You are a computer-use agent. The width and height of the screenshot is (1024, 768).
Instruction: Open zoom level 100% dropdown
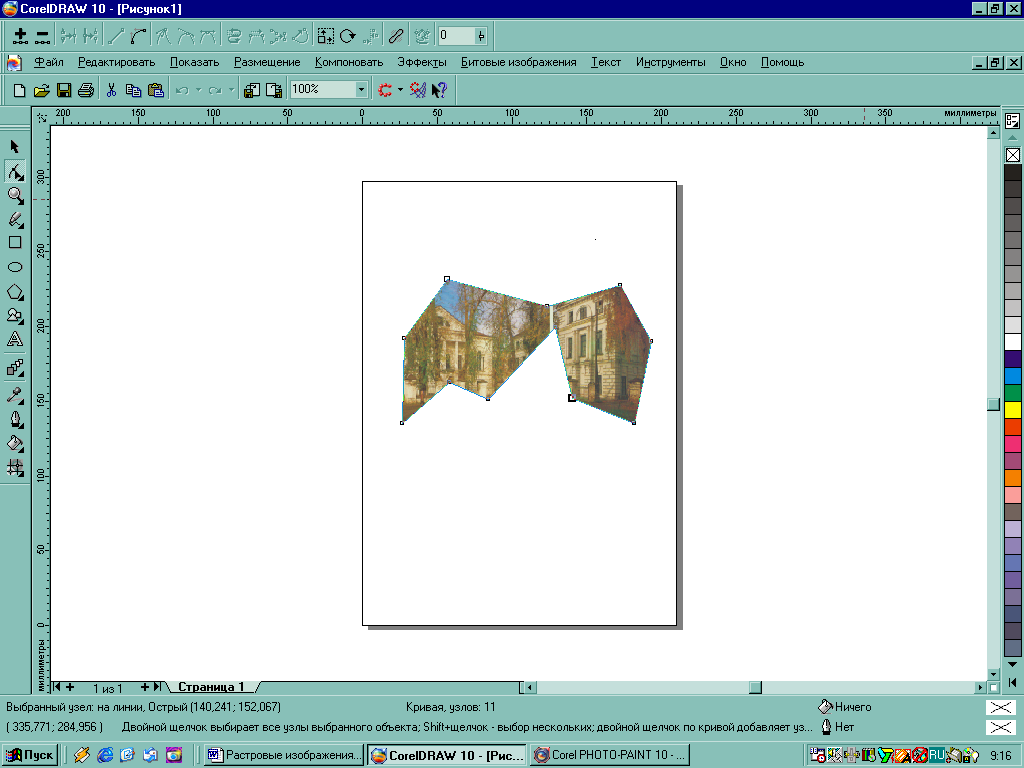(x=361, y=89)
